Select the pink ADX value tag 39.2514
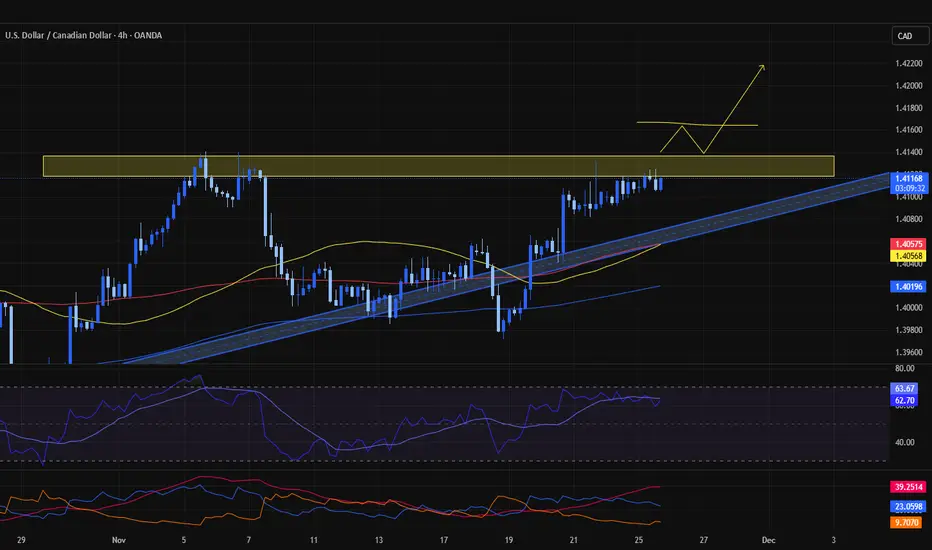 908,487
